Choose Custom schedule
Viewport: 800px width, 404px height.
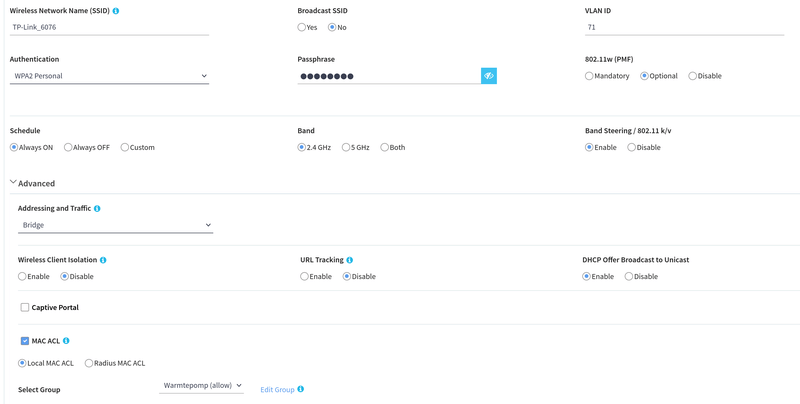click(124, 147)
